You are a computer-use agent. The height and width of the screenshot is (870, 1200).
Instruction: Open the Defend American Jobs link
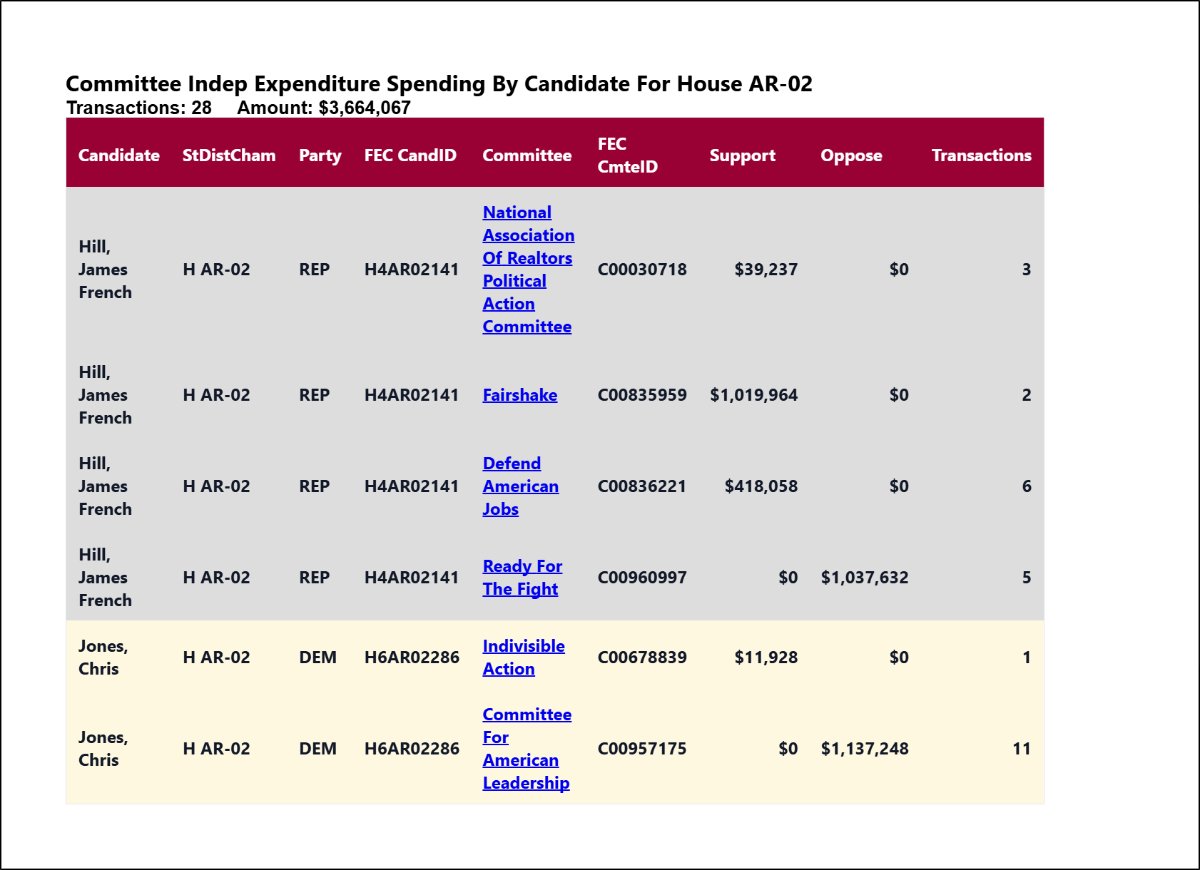521,486
